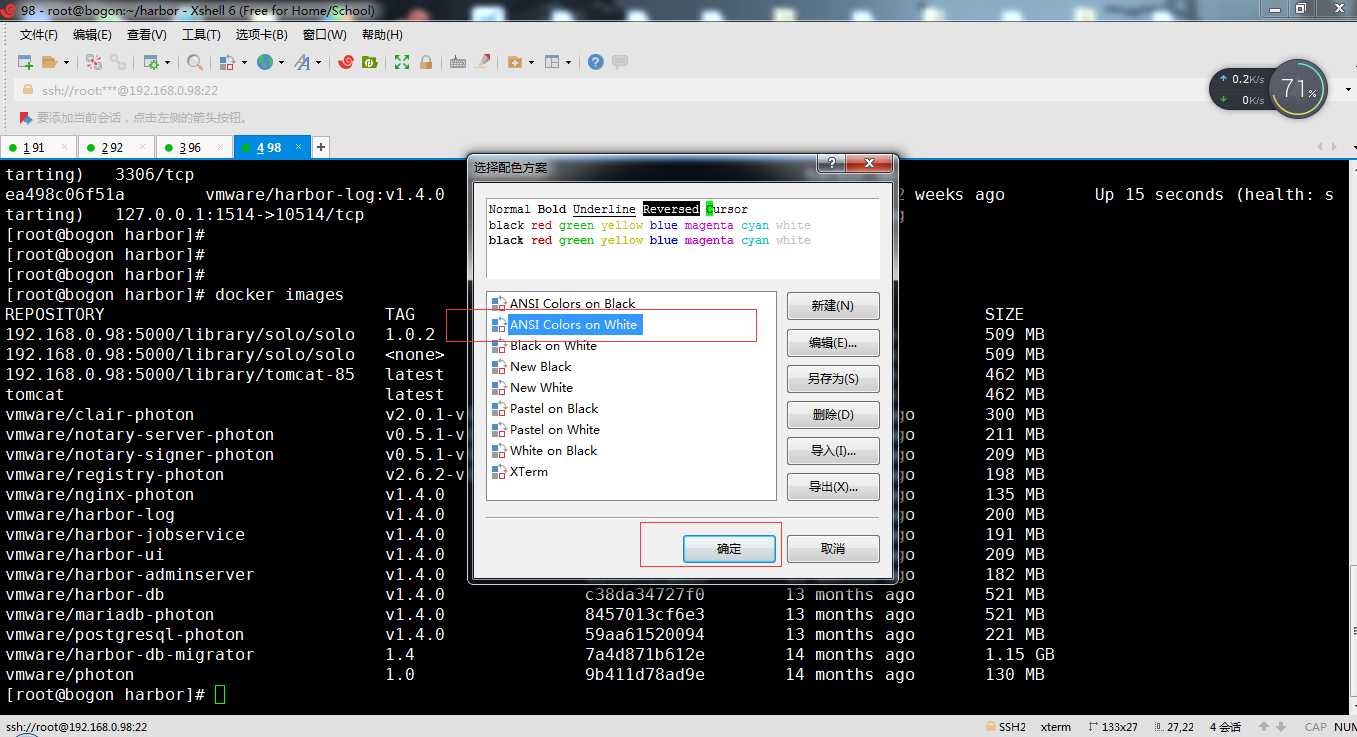The width and height of the screenshot is (1357, 737).
Task: Click the new folder toolbar icon
Action: 515,62
